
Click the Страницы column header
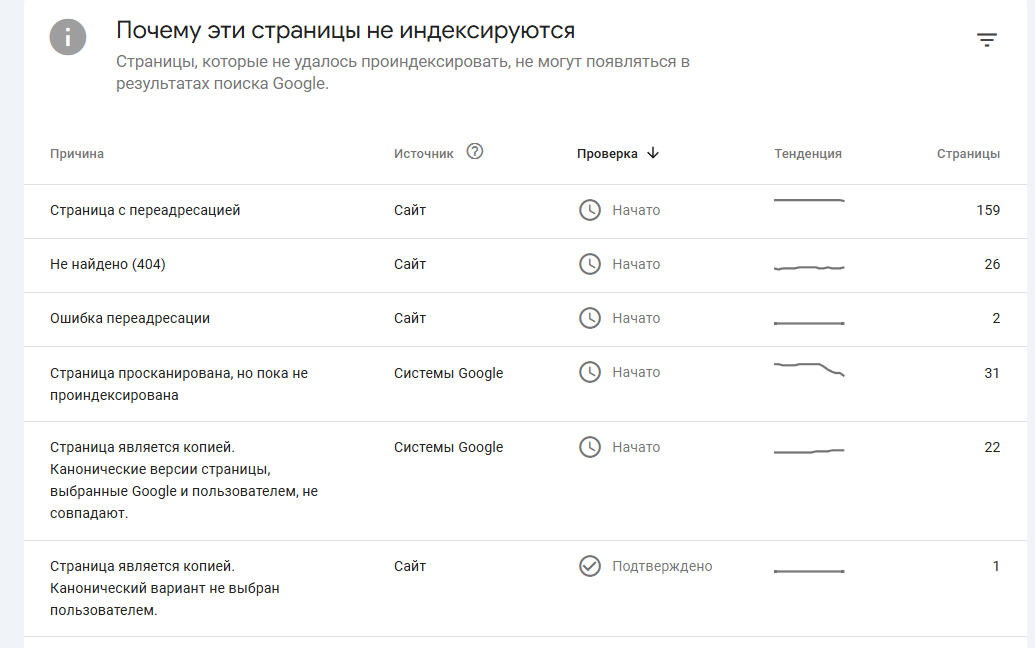[x=968, y=154]
